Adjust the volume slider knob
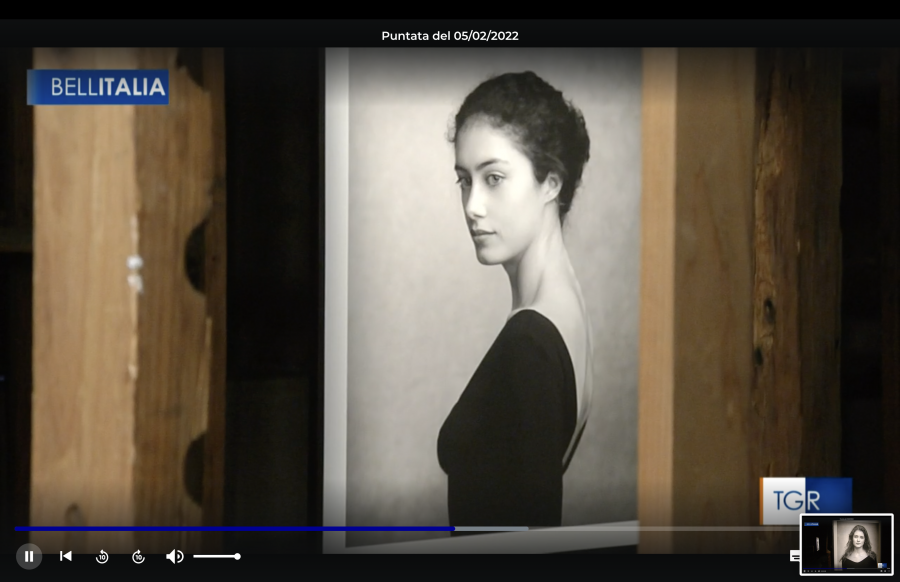This screenshot has height=582, width=900. pos(237,556)
